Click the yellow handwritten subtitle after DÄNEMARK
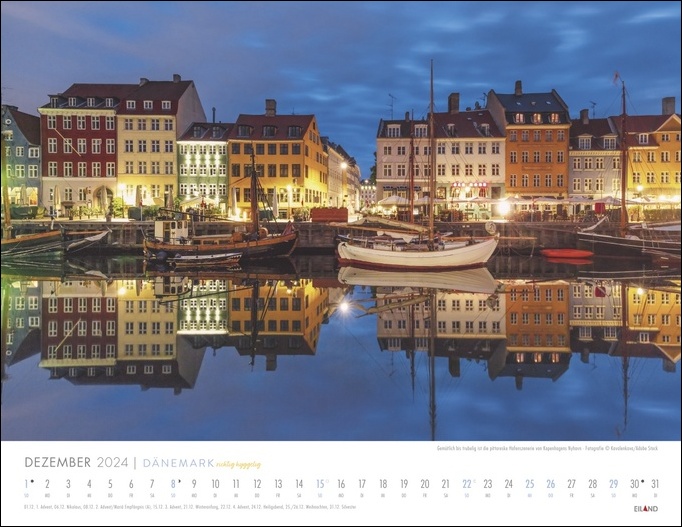The height and width of the screenshot is (527, 682). 240,464
